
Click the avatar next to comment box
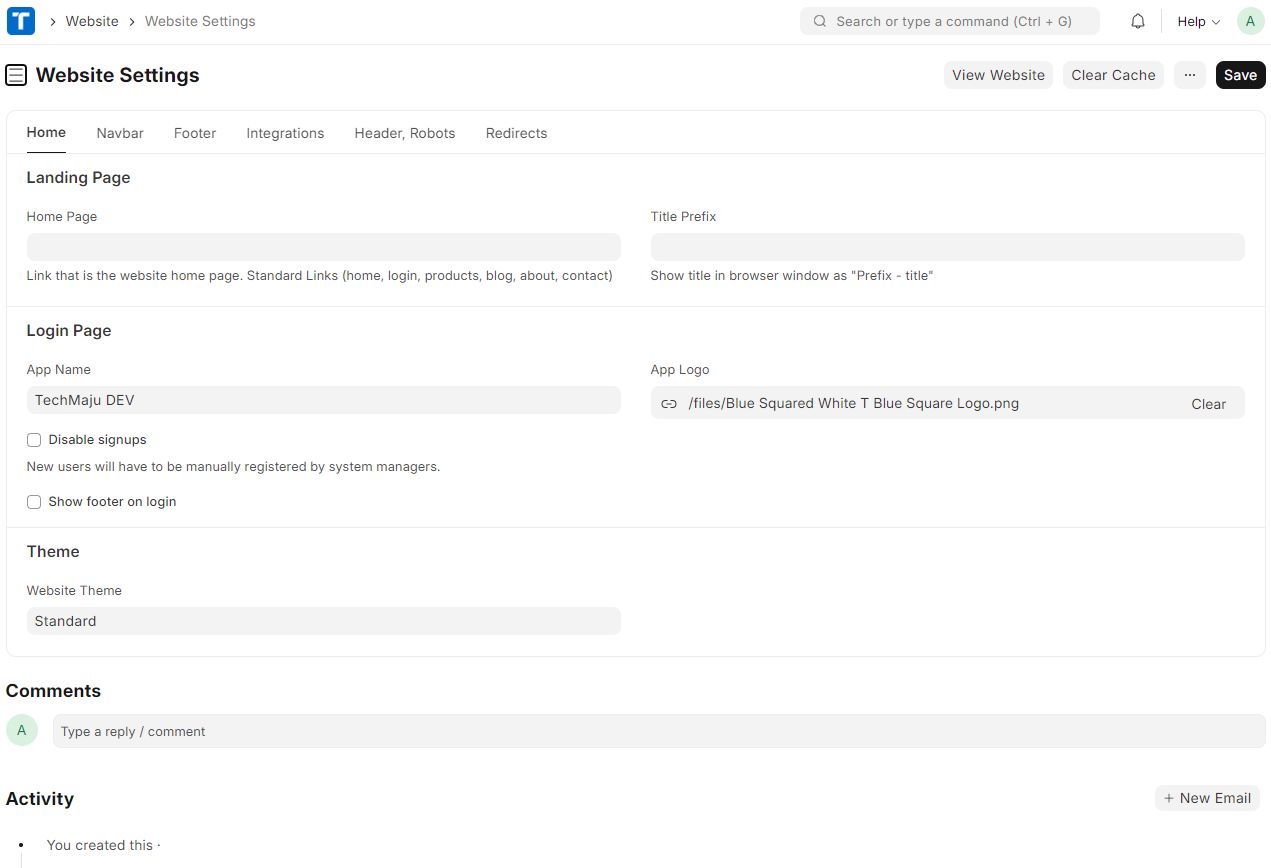pos(22,730)
